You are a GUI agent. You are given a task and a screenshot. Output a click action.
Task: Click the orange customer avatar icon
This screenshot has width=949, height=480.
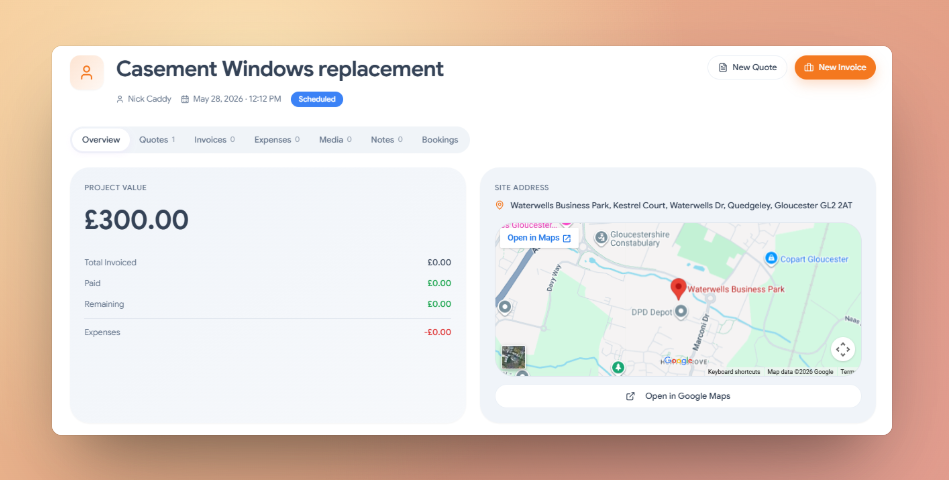pos(87,73)
